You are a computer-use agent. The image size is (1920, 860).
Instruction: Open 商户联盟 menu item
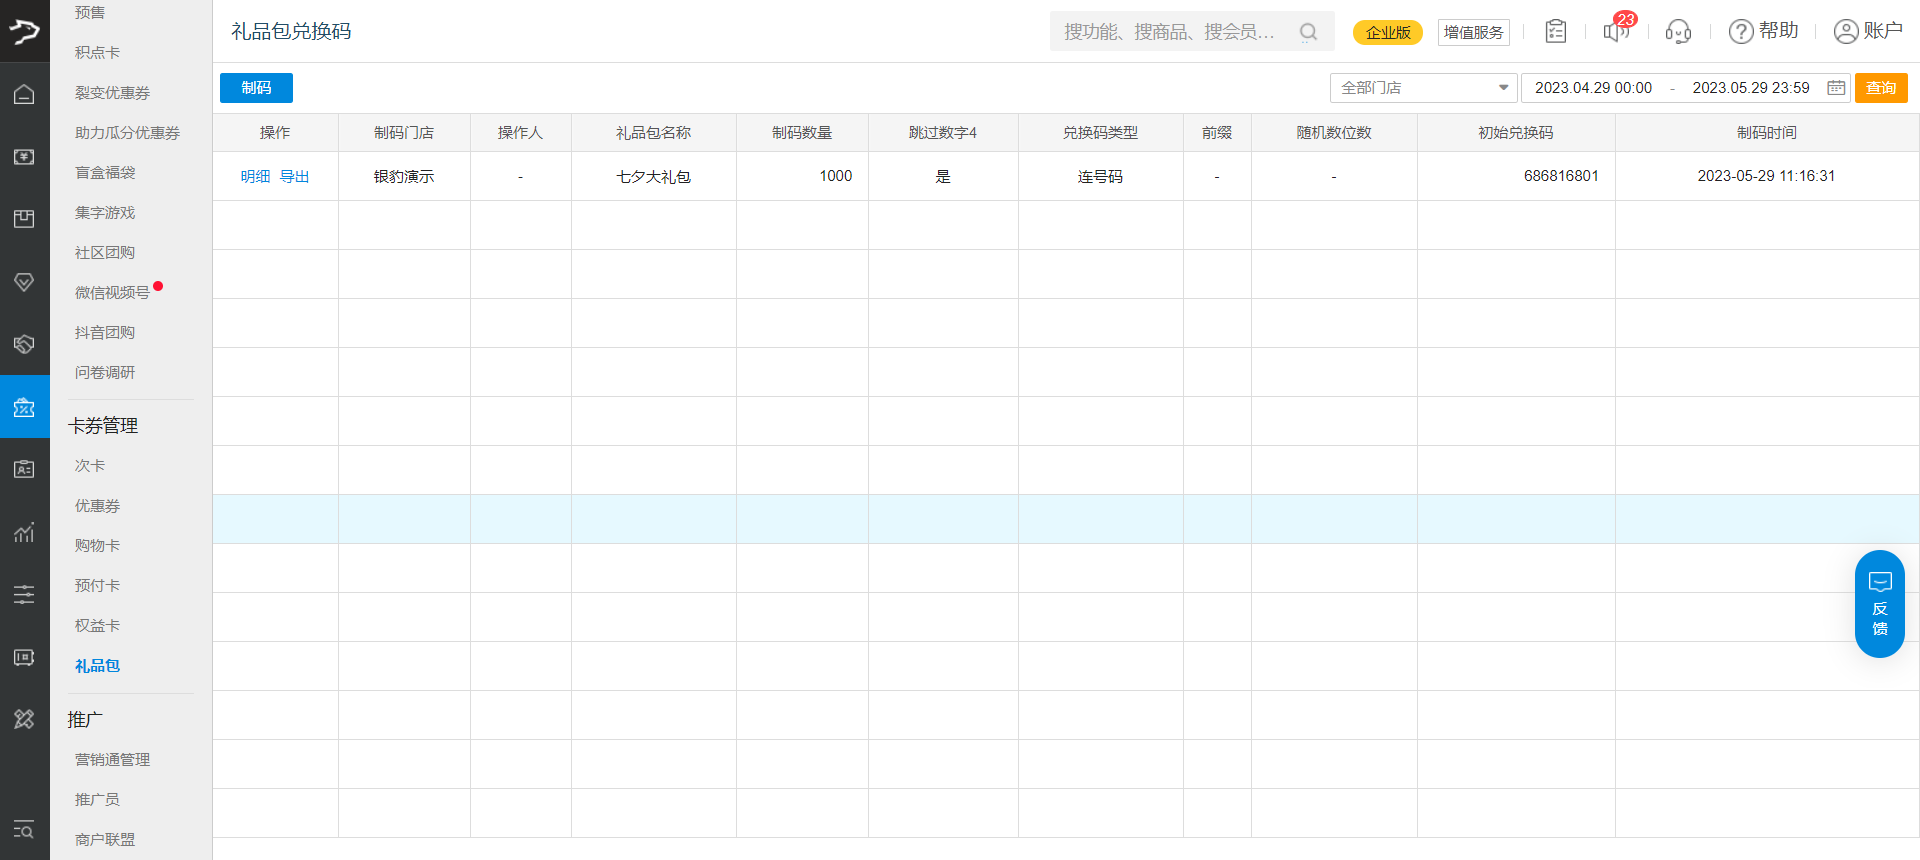pos(105,839)
